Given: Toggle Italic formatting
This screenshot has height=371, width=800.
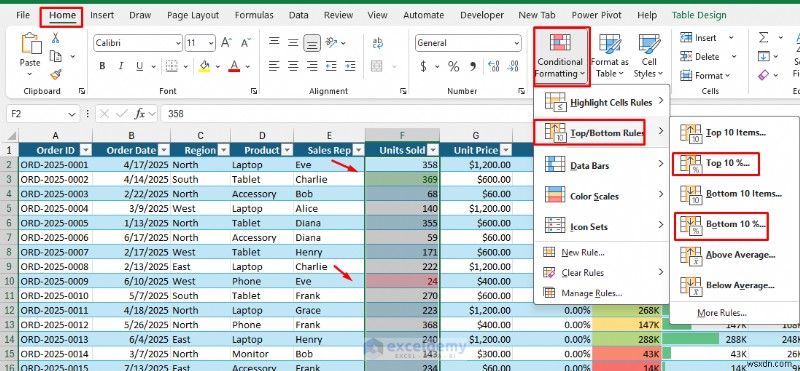Looking at the screenshot, I should [x=121, y=66].
